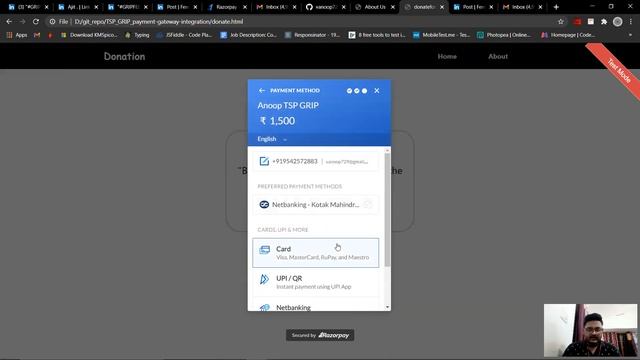640x360 pixels.
Task: Switch to the Apt | Lin LinkedIn tab
Action: point(78,7)
